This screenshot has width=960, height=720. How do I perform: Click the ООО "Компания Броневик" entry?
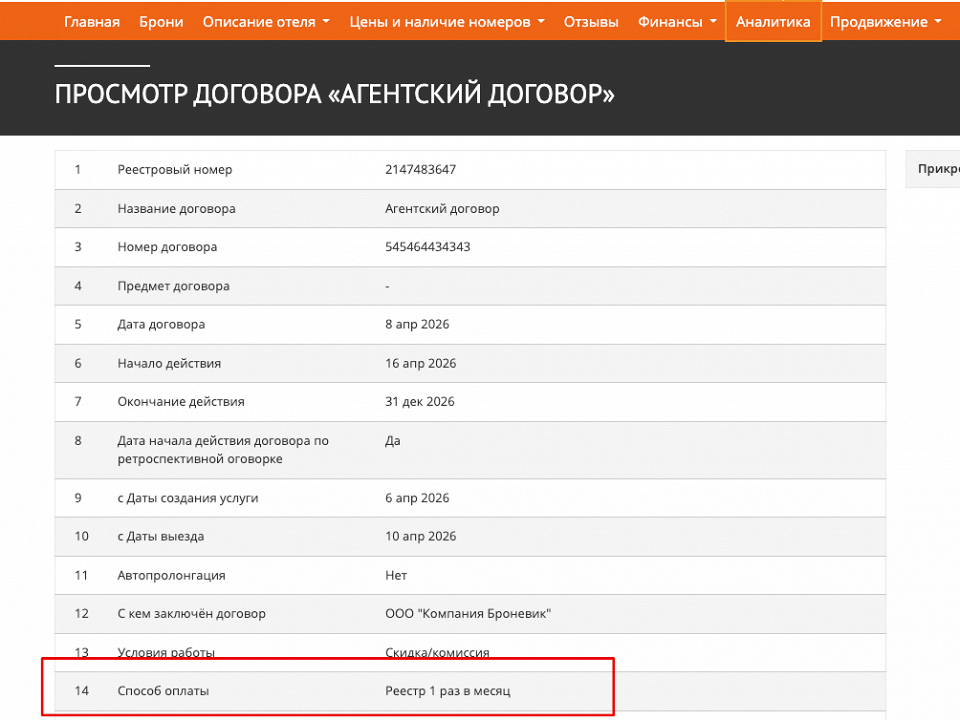pyautogui.click(x=468, y=613)
